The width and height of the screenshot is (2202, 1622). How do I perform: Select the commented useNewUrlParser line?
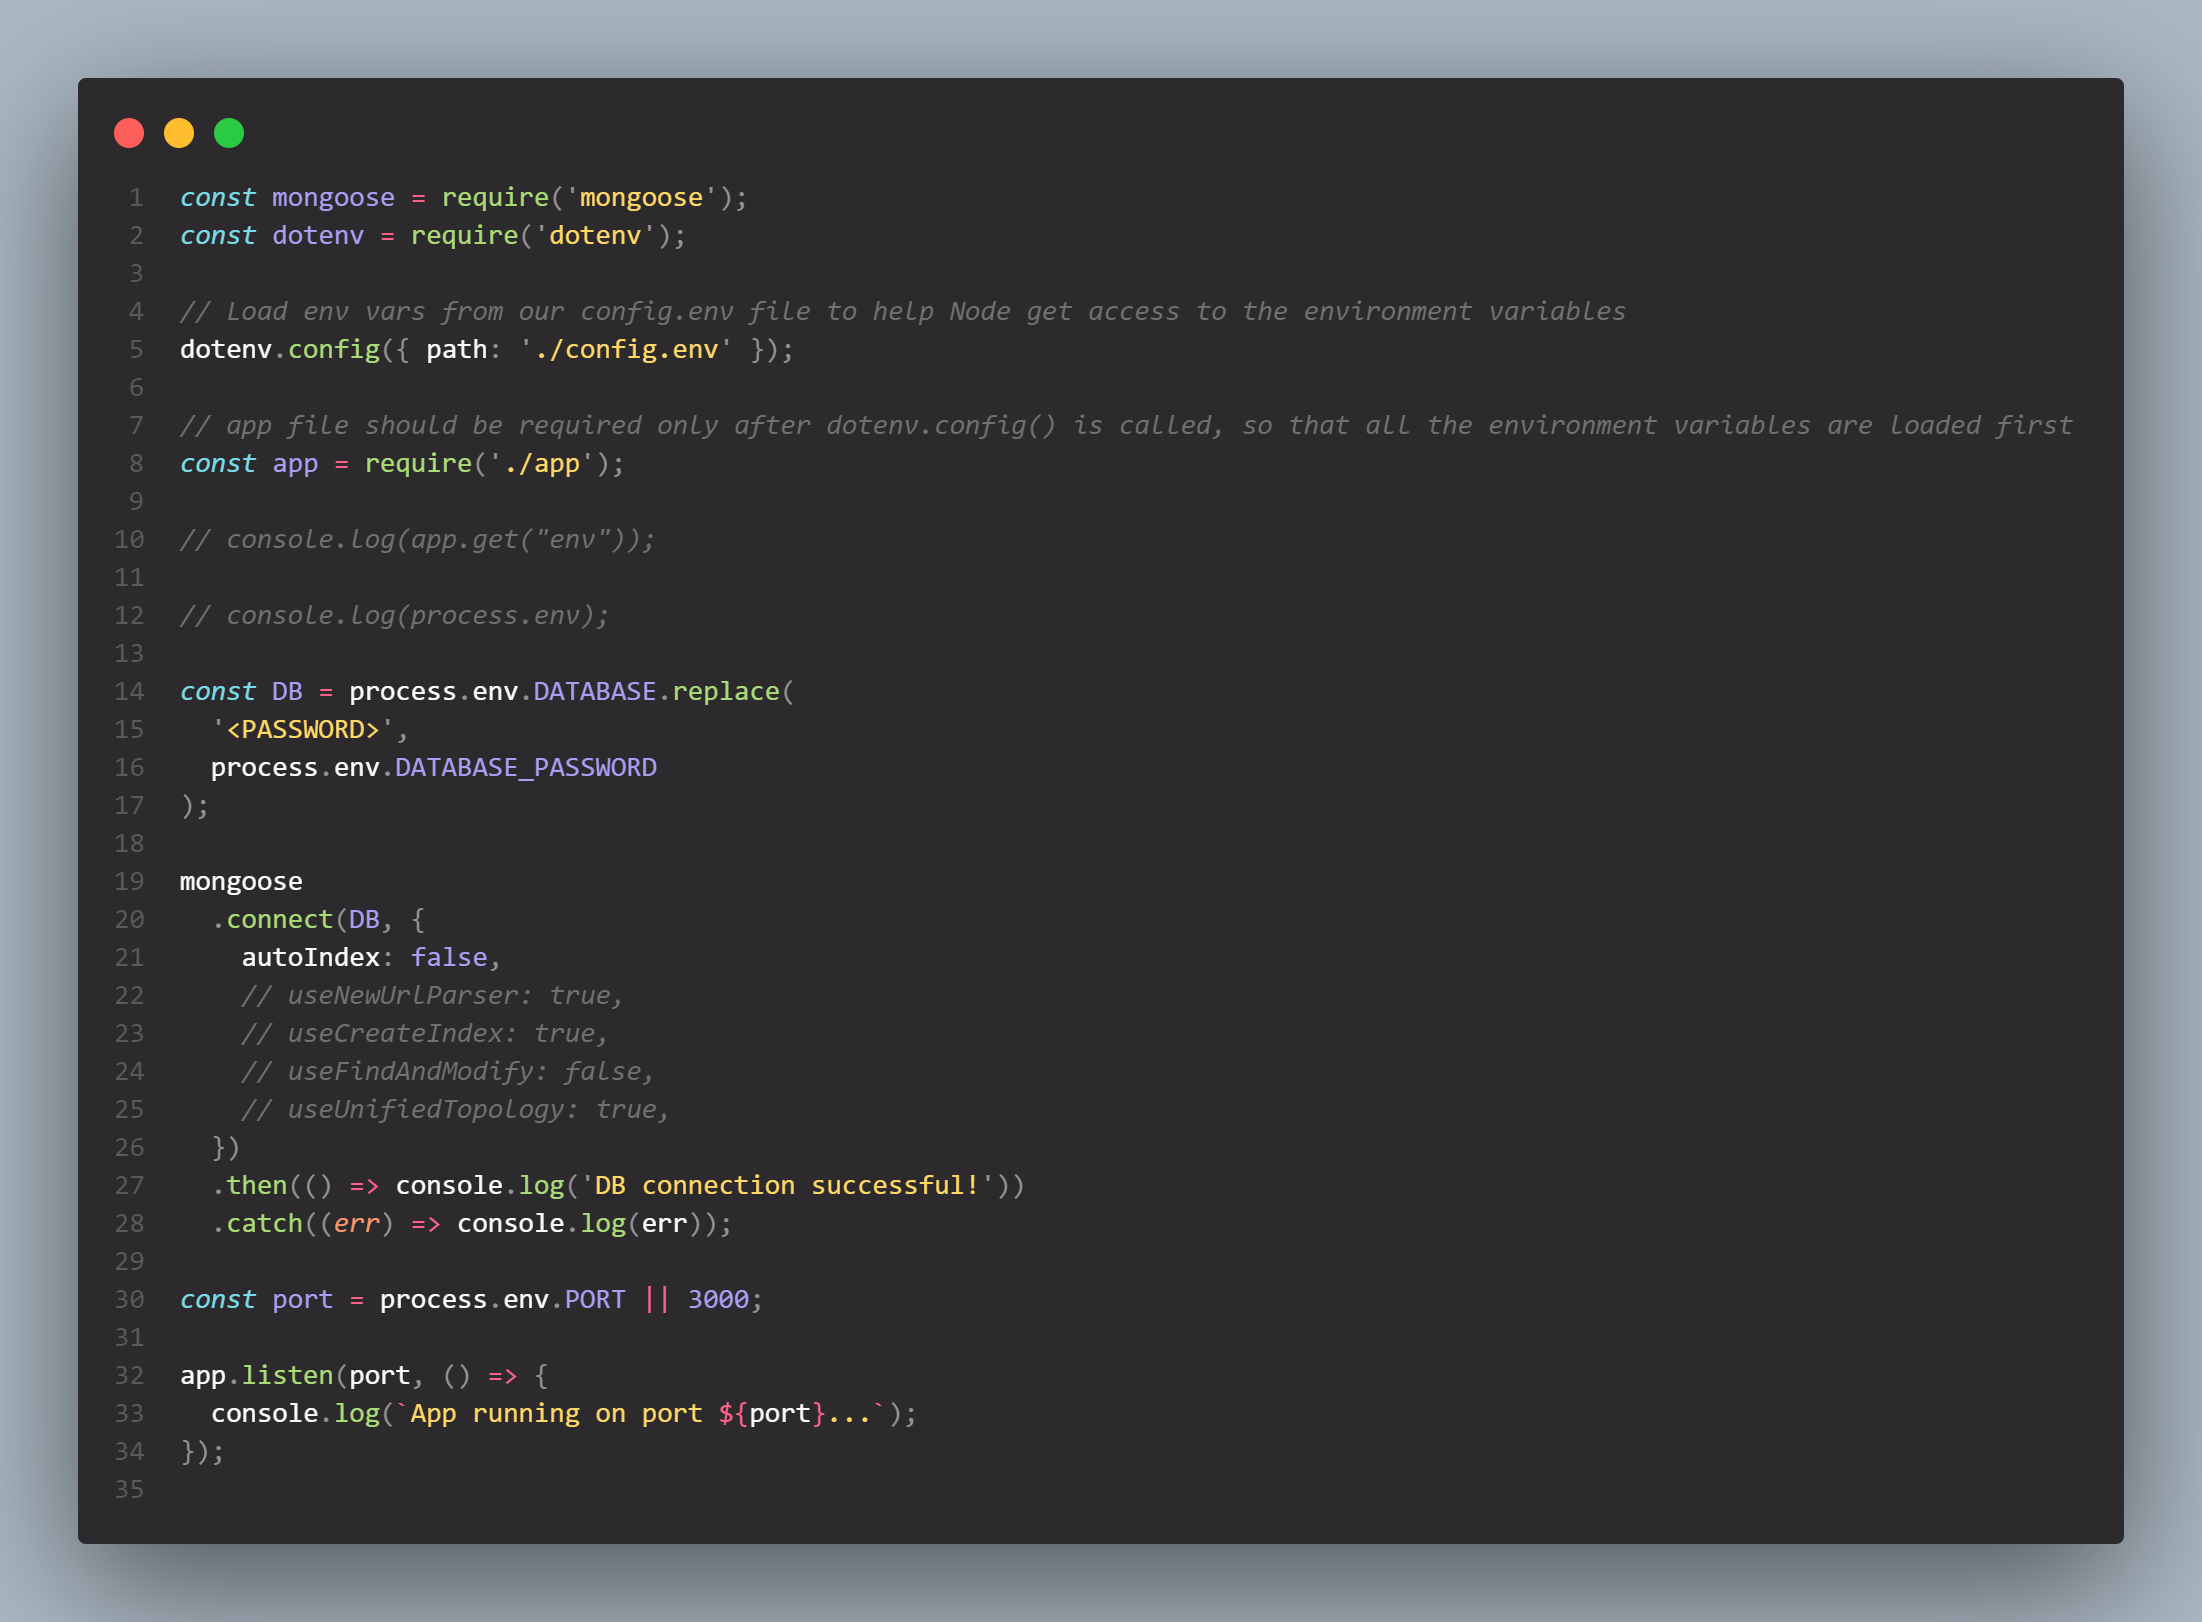[x=430, y=995]
